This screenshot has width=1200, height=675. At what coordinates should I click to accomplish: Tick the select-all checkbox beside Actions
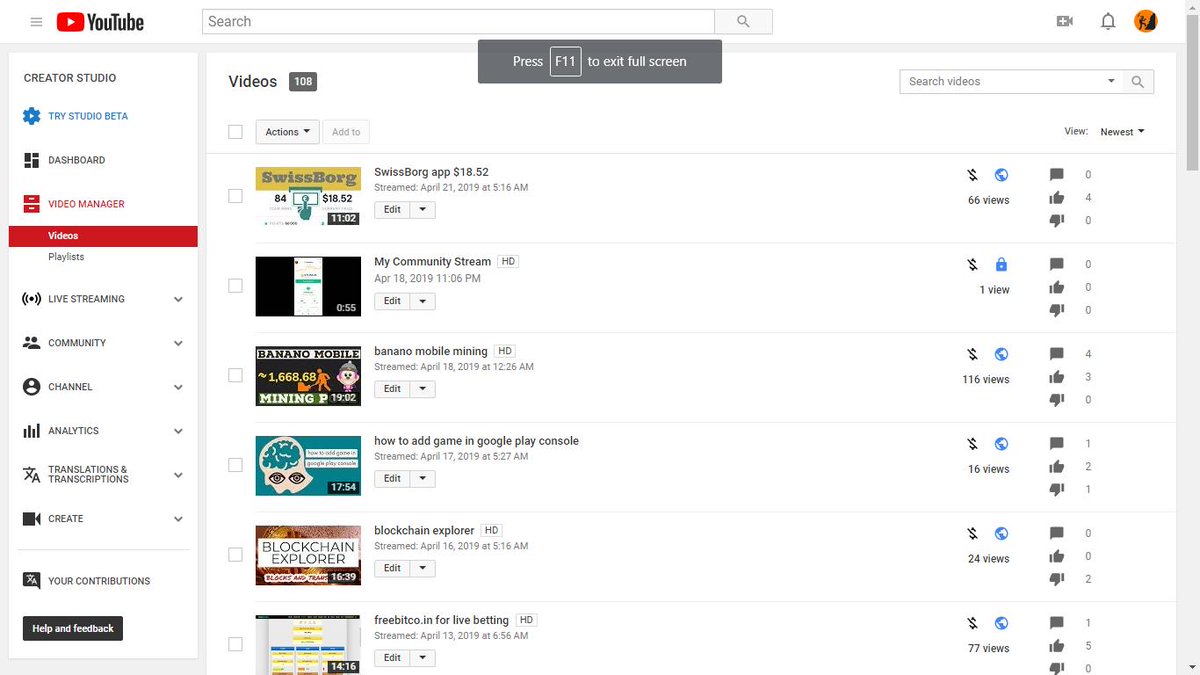tap(235, 132)
